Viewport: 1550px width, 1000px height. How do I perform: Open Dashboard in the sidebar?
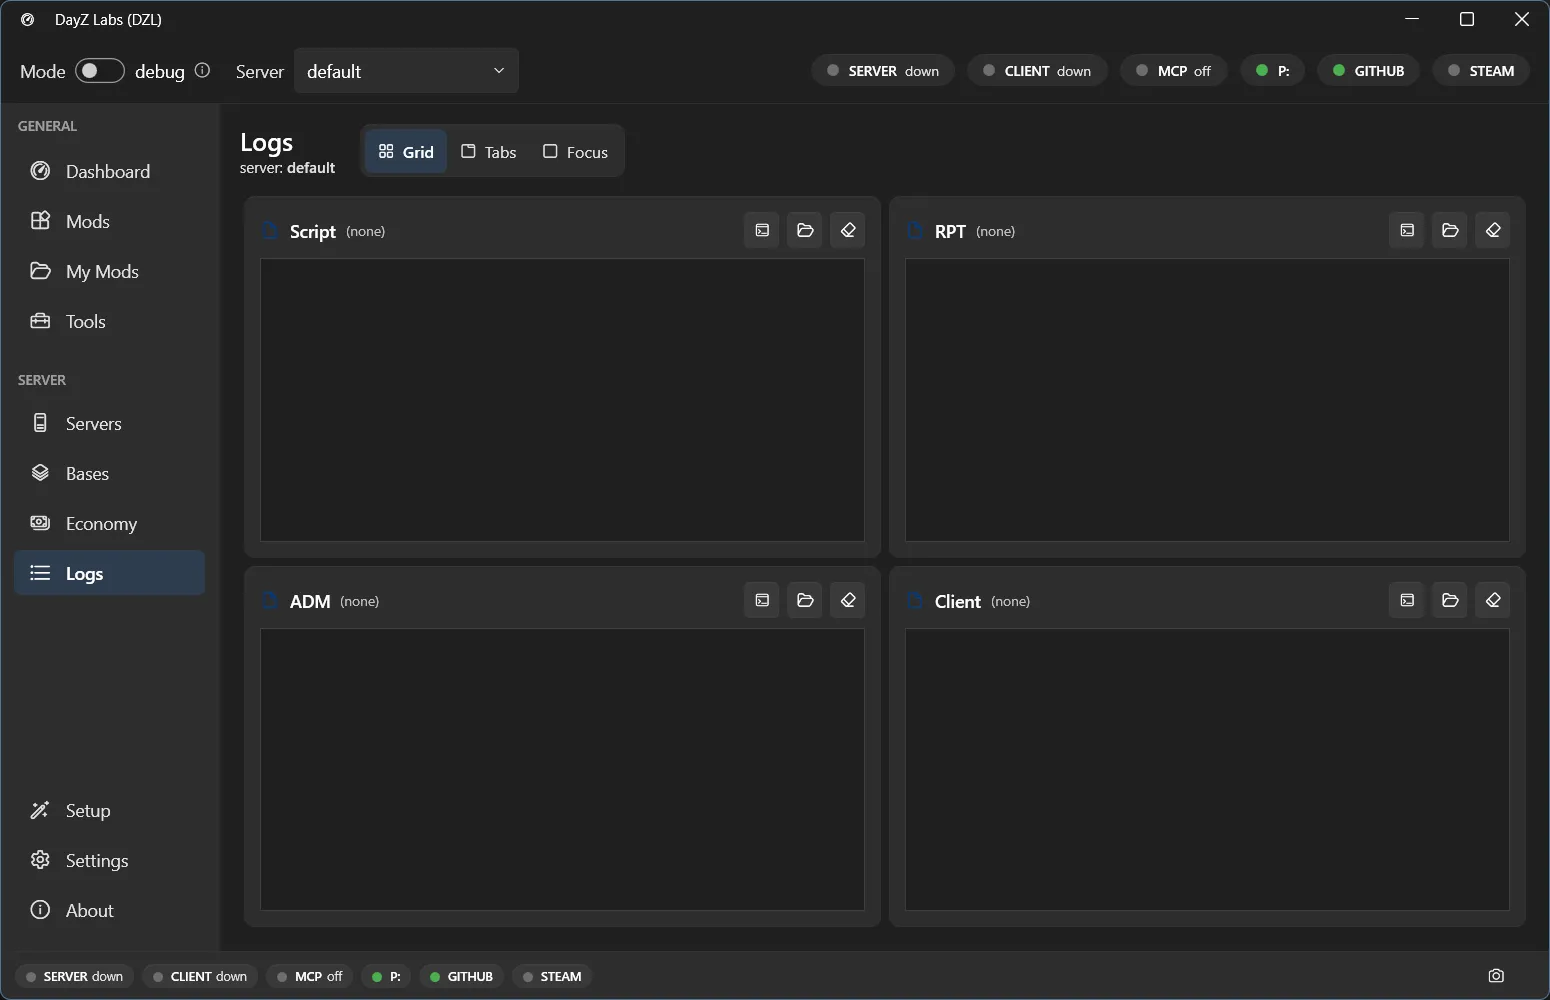pyautogui.click(x=109, y=171)
